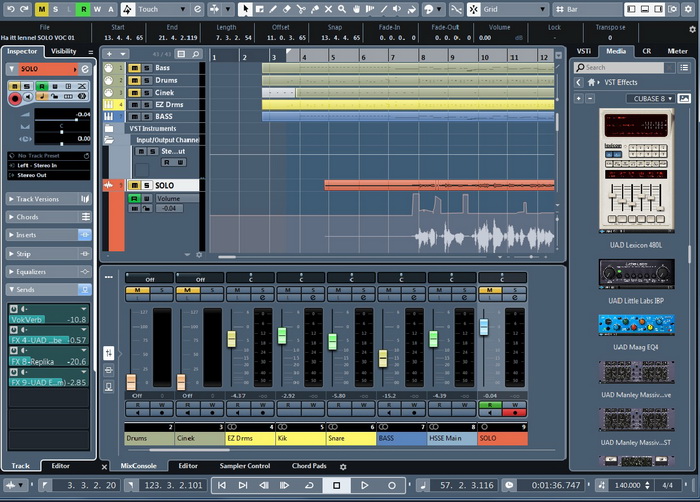Open the CUBASE 8 filter dropdown
This screenshot has height=502, width=700.
pyautogui.click(x=650, y=99)
